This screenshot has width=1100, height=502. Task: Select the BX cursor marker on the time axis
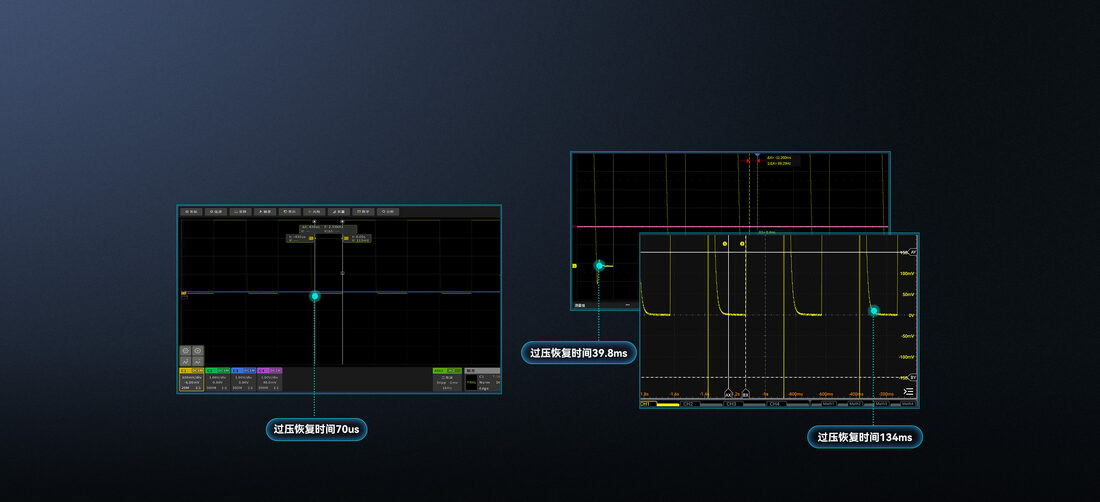tap(745, 393)
